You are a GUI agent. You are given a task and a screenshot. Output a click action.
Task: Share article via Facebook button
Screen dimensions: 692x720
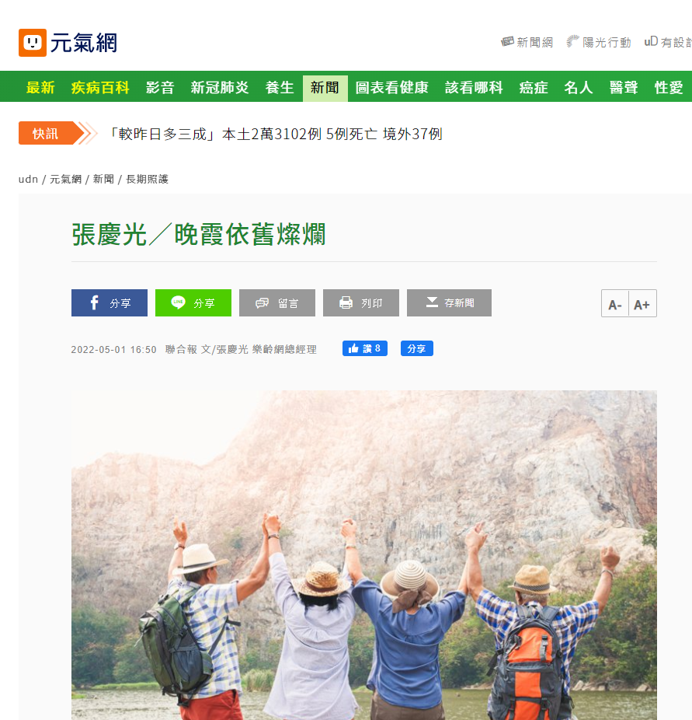coord(109,303)
